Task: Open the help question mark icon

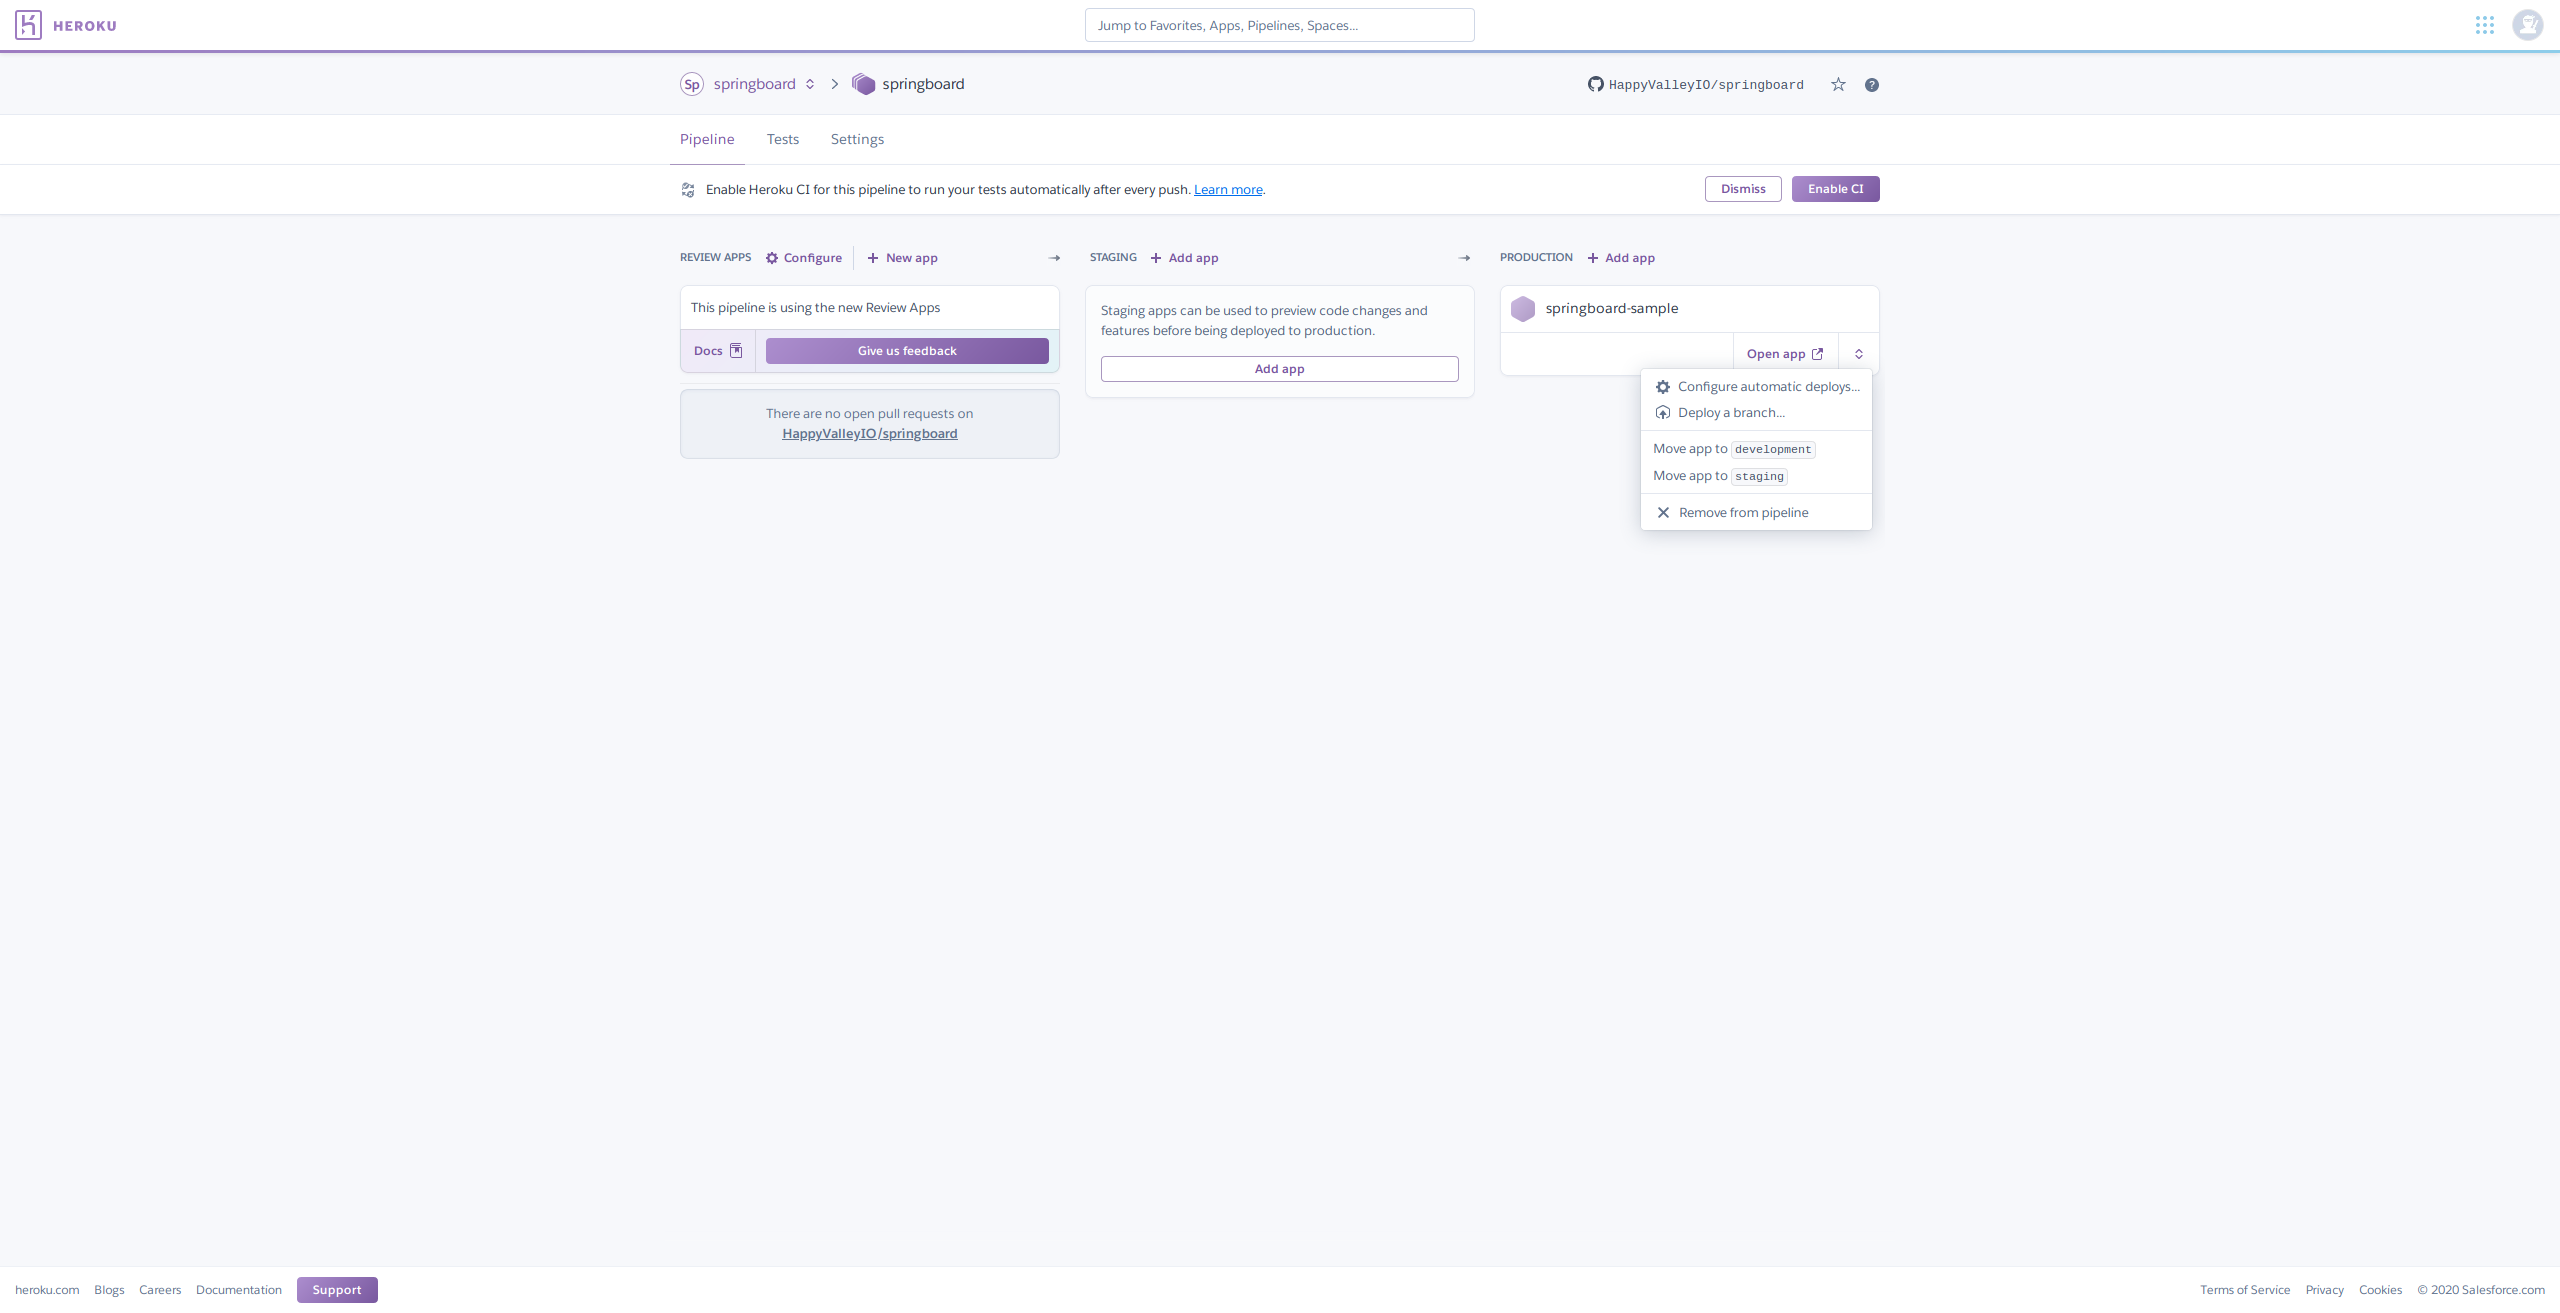Action: (x=1872, y=85)
